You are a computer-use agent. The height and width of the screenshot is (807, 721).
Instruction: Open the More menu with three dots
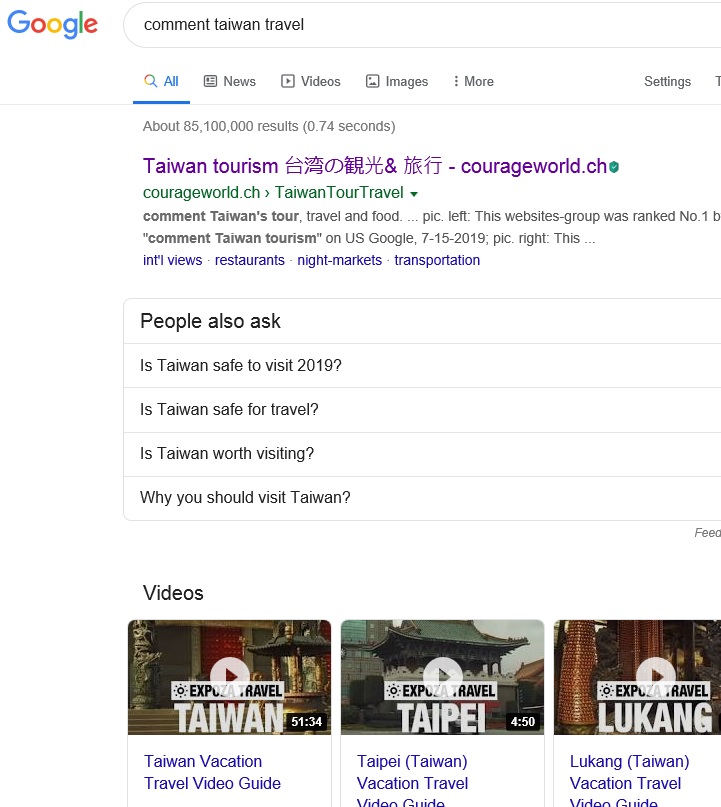[473, 81]
